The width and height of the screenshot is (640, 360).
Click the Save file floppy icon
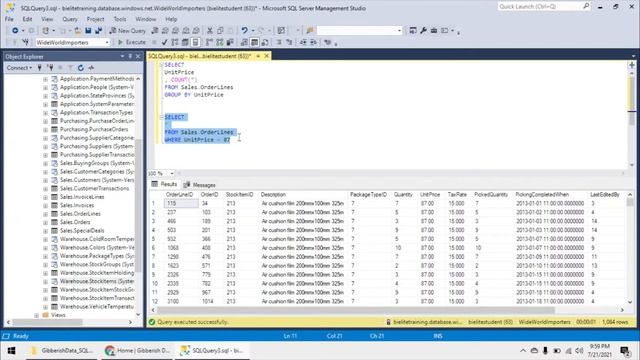[x=88, y=31]
